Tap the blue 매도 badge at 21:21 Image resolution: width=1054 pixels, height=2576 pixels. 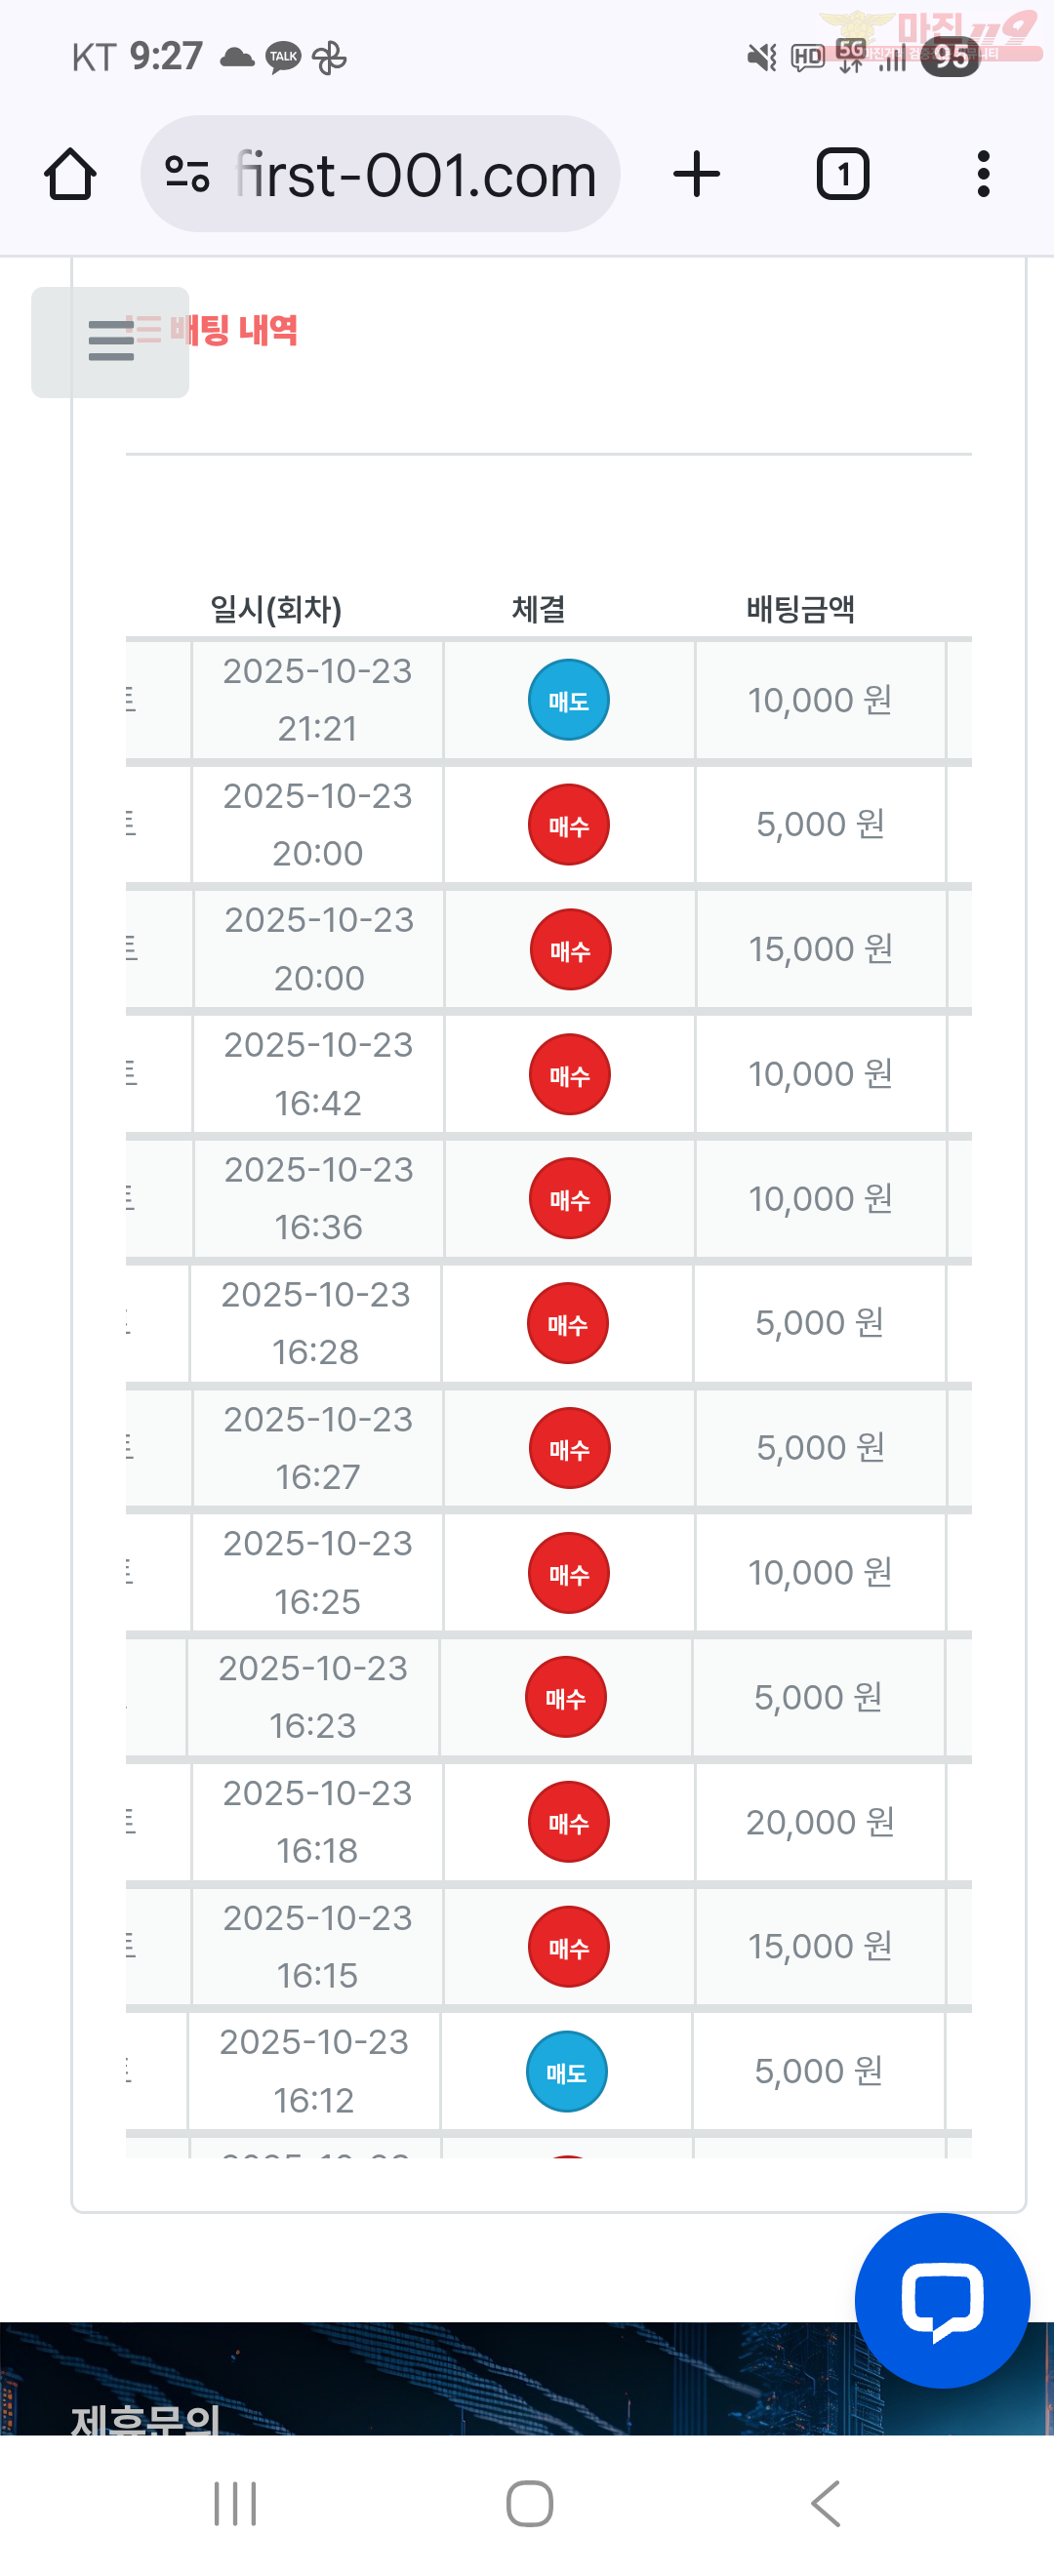click(568, 700)
